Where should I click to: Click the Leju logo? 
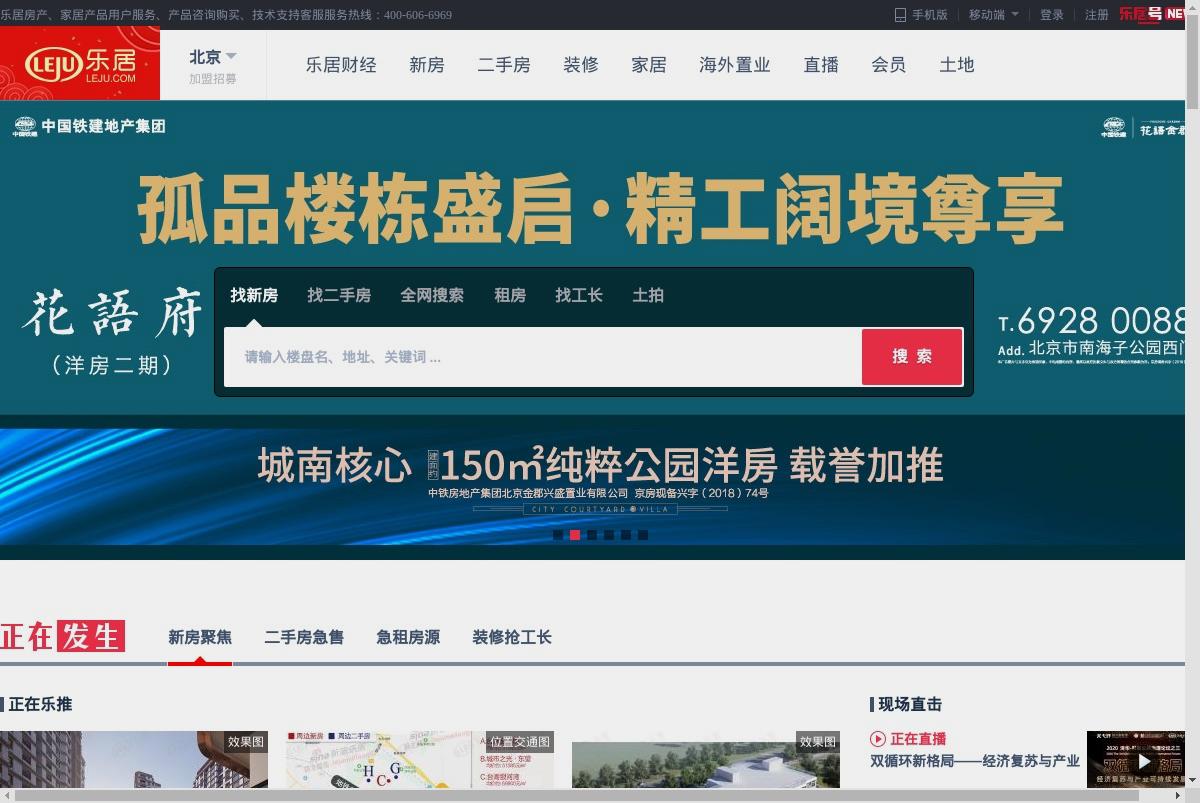coord(80,65)
